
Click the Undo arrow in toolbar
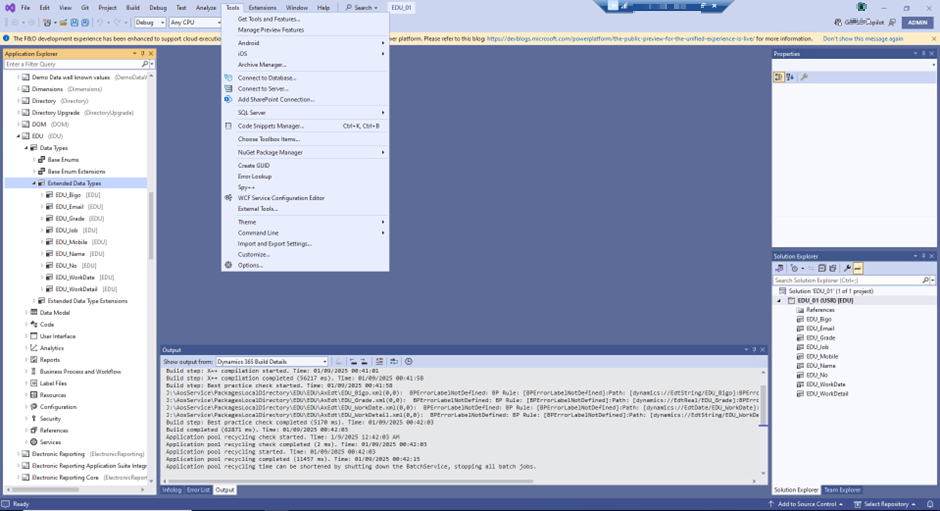[x=100, y=22]
